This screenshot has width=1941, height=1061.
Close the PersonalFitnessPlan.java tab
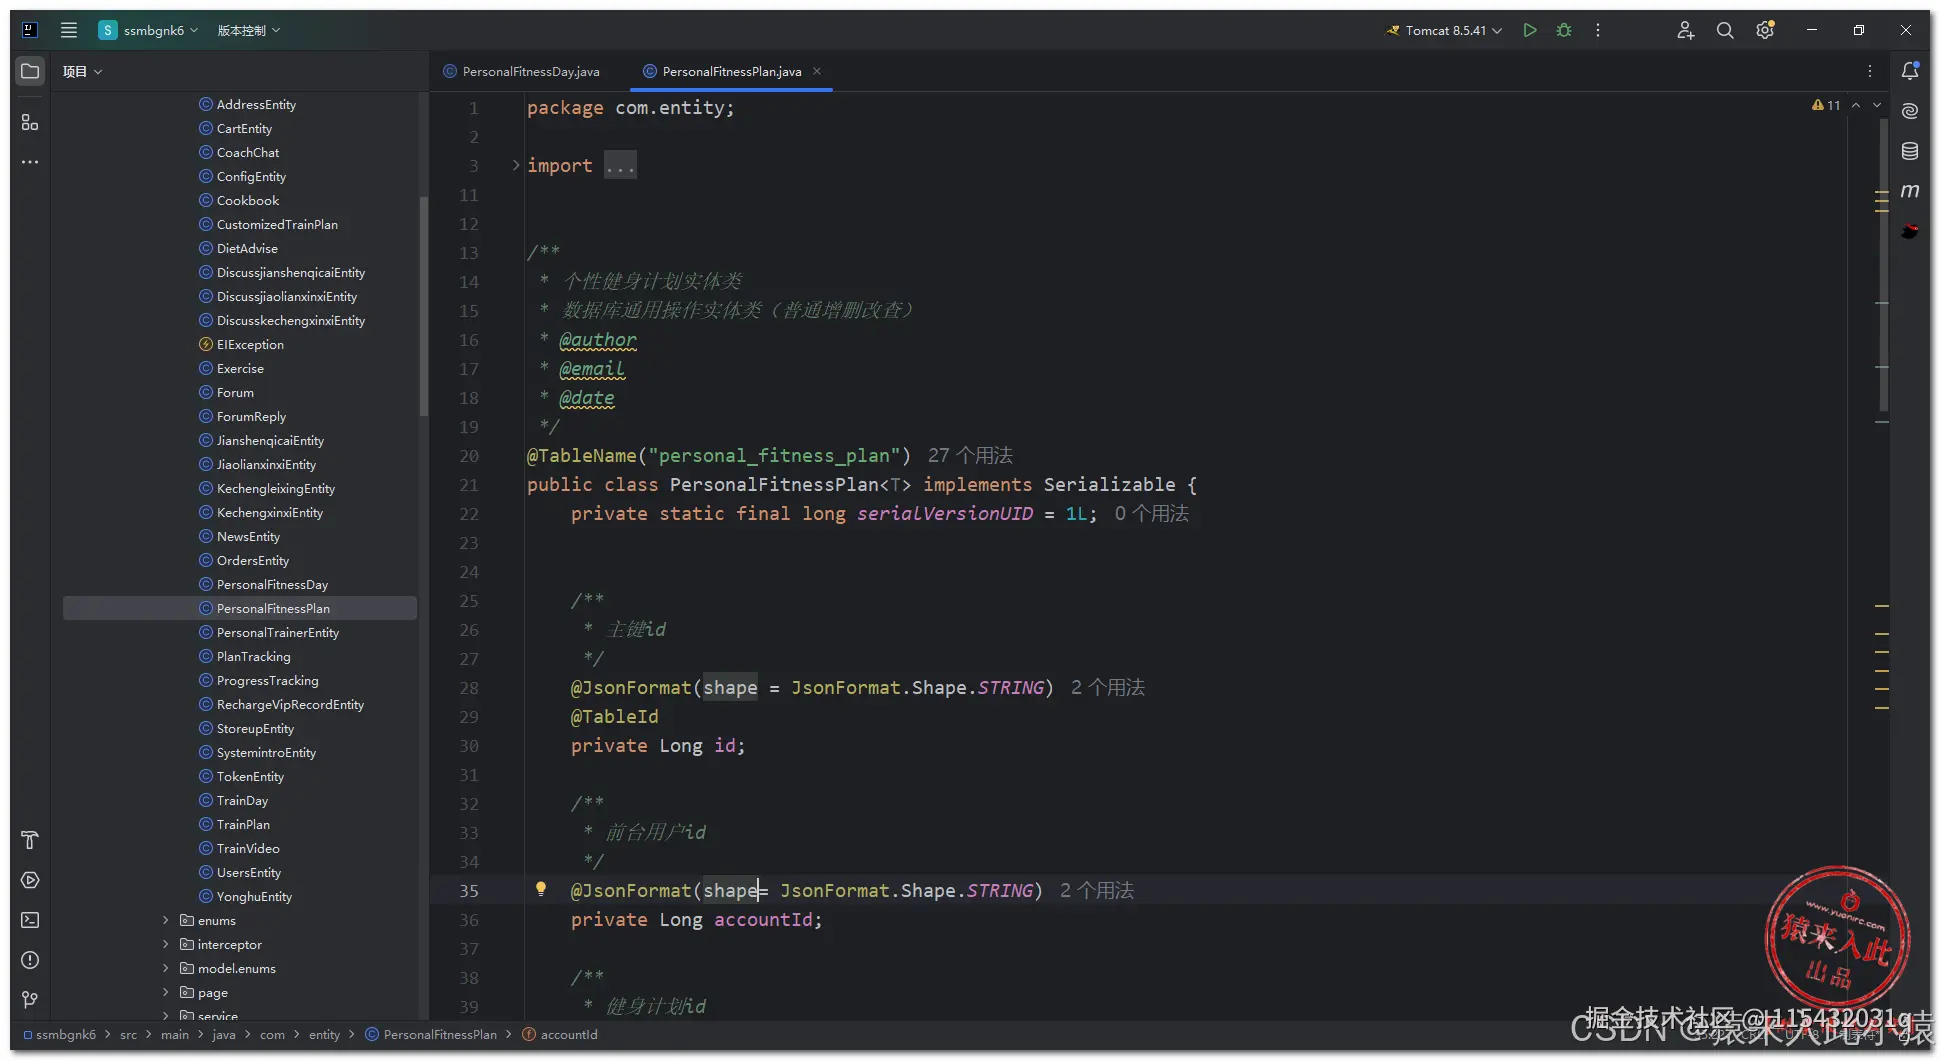point(817,71)
